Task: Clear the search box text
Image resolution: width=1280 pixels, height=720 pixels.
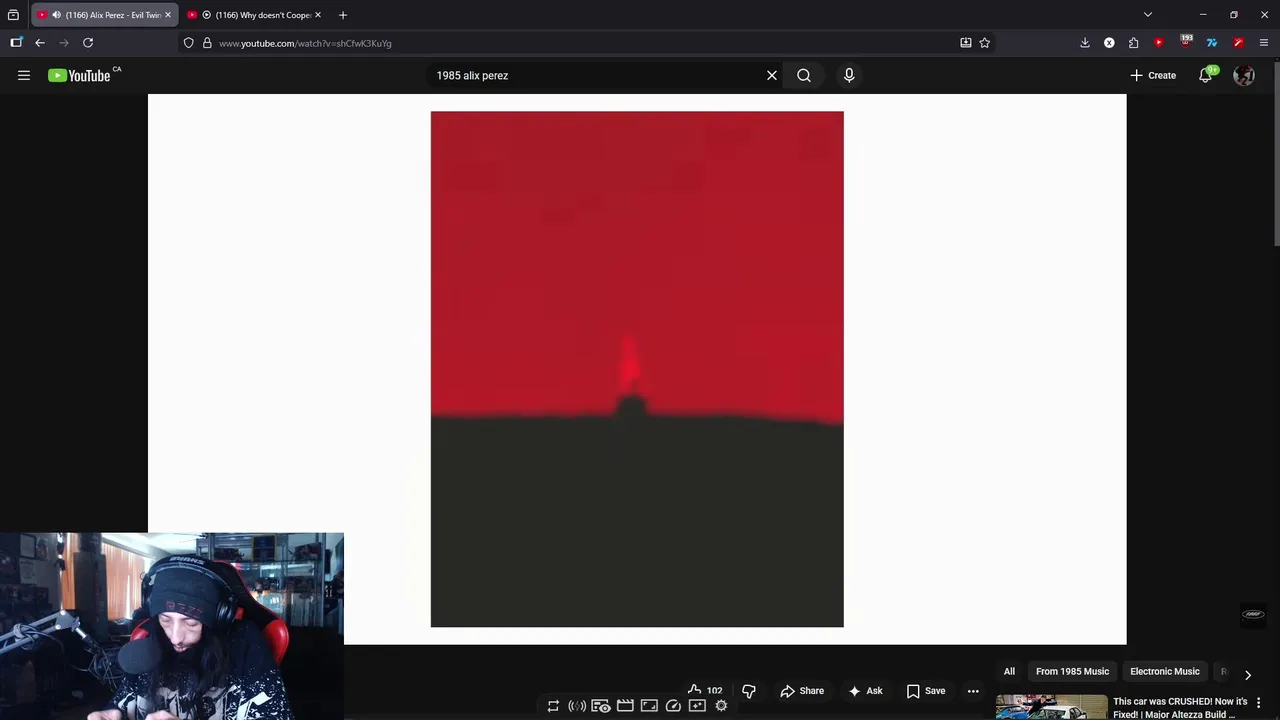Action: tap(772, 75)
